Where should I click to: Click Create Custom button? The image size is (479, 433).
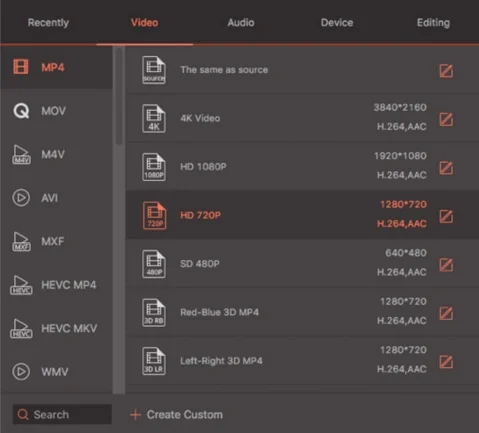(x=176, y=415)
